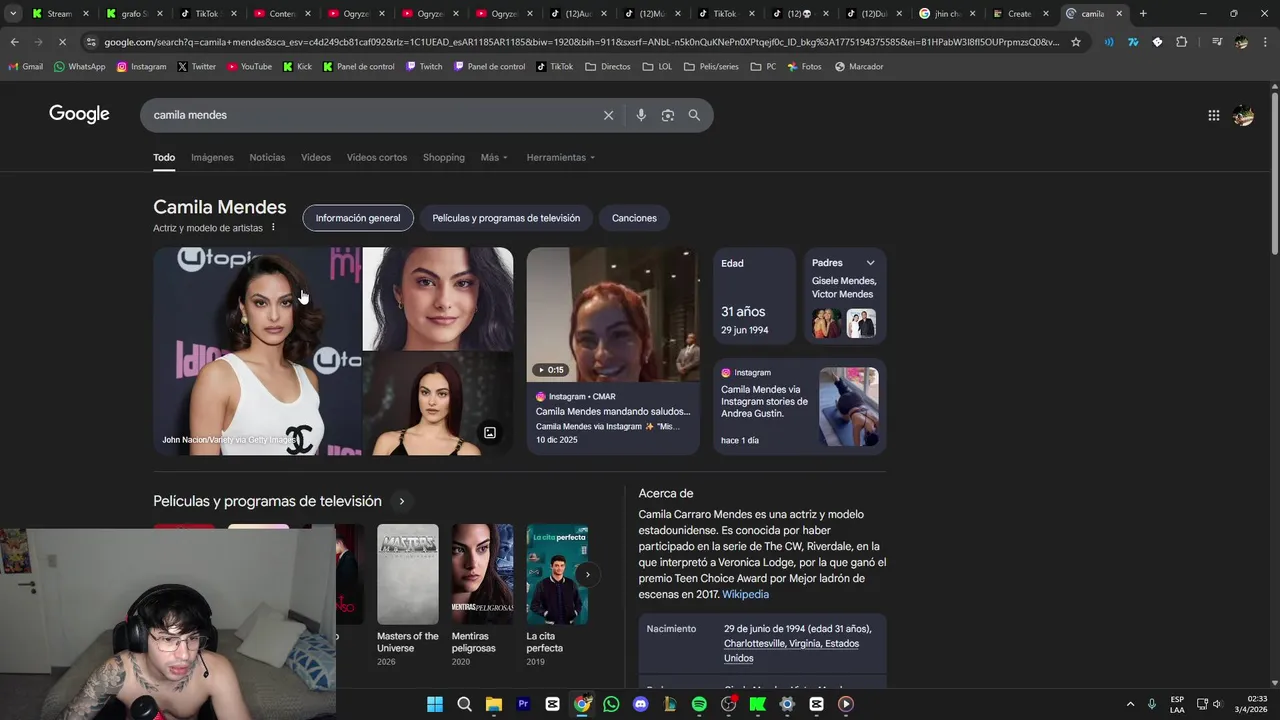Open the Pelis/series bookmarks folder
Screen dimensions: 1280x720
pyautogui.click(x=710, y=67)
